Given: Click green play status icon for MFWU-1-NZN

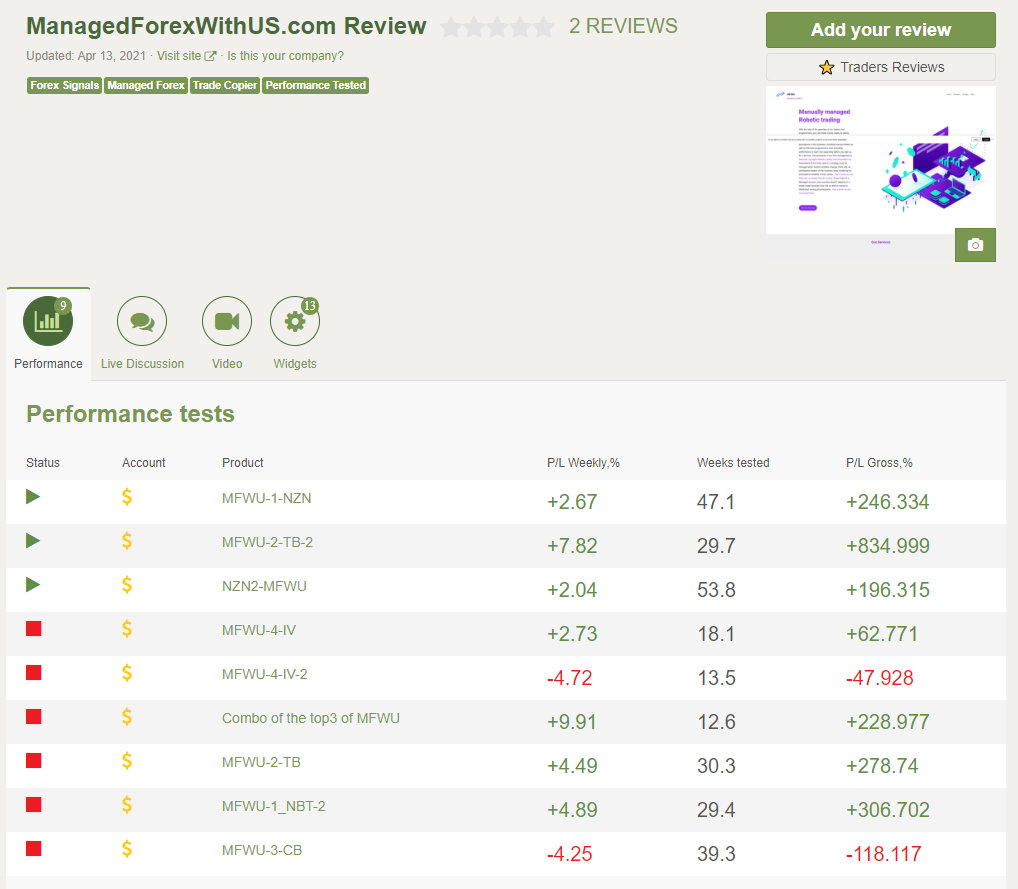Looking at the screenshot, I should pyautogui.click(x=33, y=497).
